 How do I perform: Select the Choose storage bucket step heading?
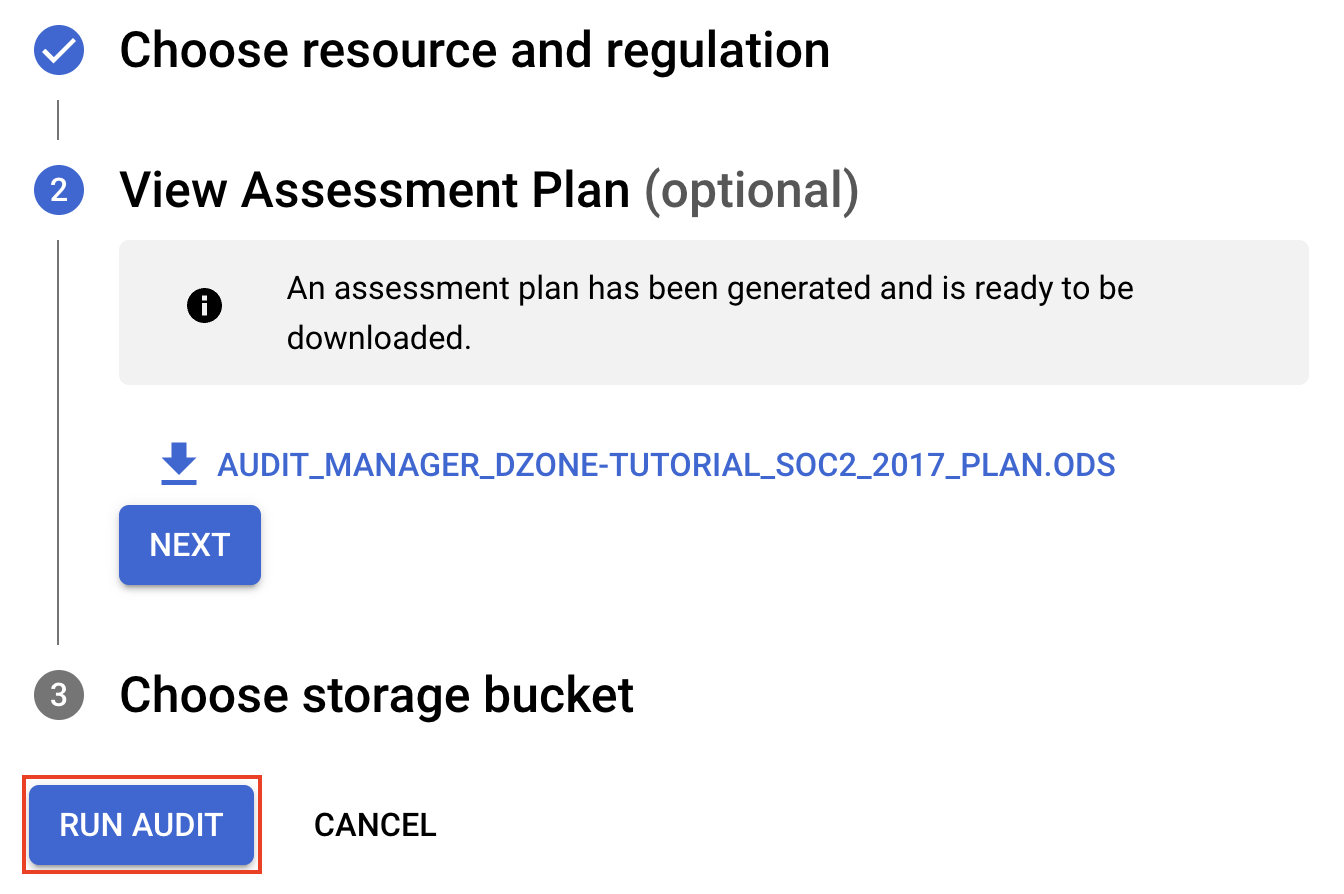pyautogui.click(x=377, y=695)
